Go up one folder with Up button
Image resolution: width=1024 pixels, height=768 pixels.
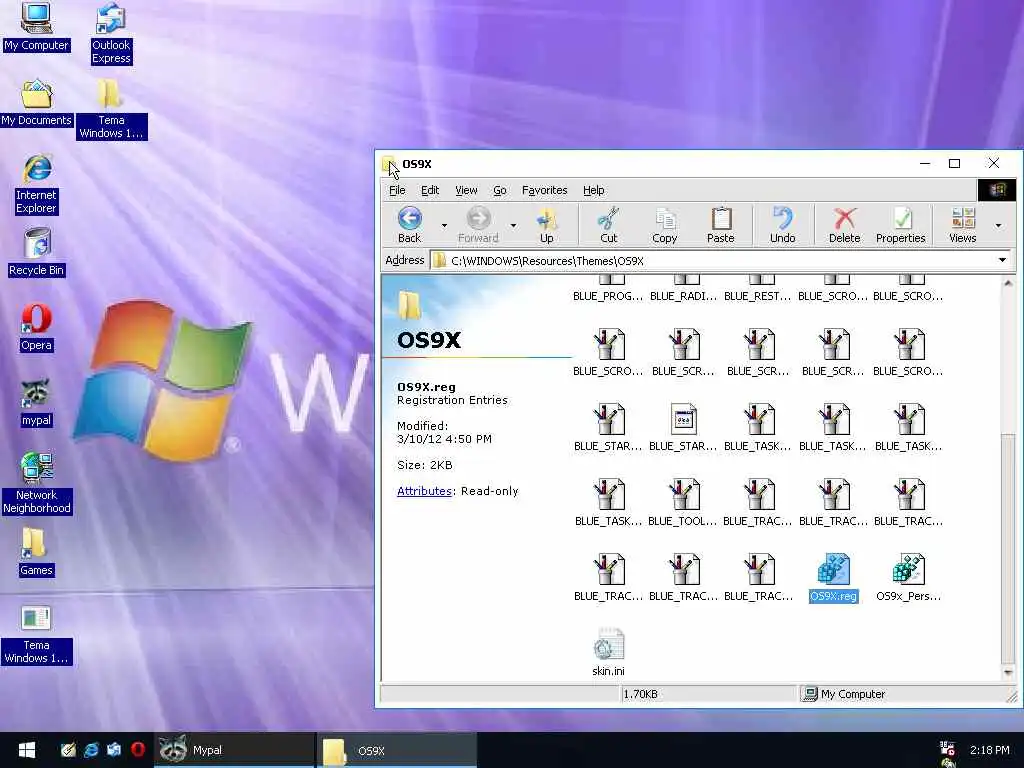pyautogui.click(x=547, y=225)
